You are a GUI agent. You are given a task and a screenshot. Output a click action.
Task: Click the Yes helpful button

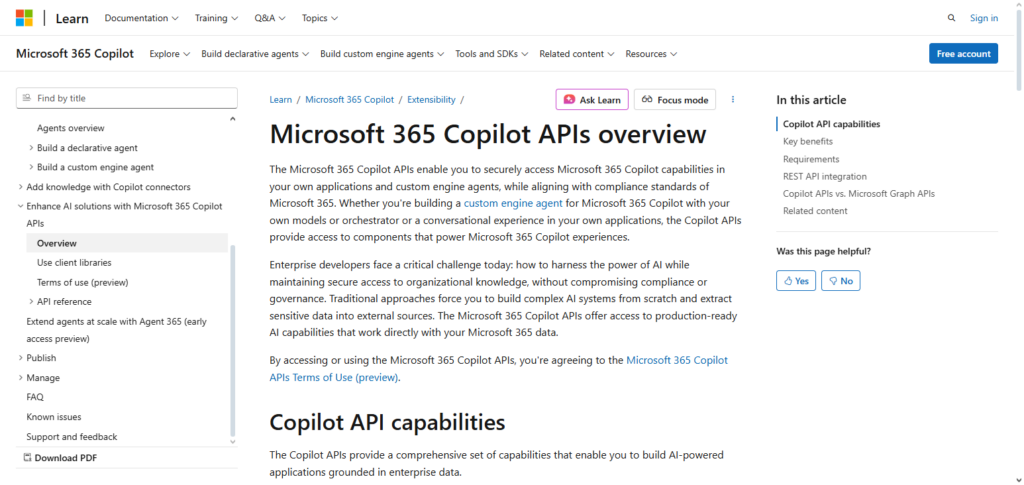pos(796,281)
